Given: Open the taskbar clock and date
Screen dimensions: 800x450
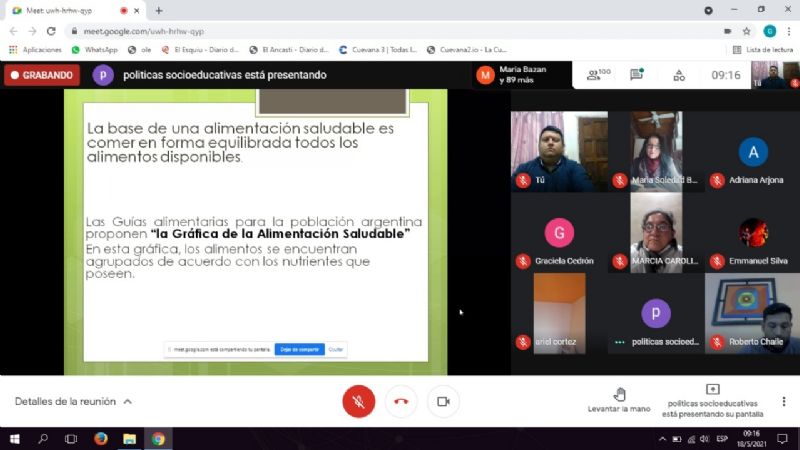Looking at the screenshot, I should (x=751, y=439).
